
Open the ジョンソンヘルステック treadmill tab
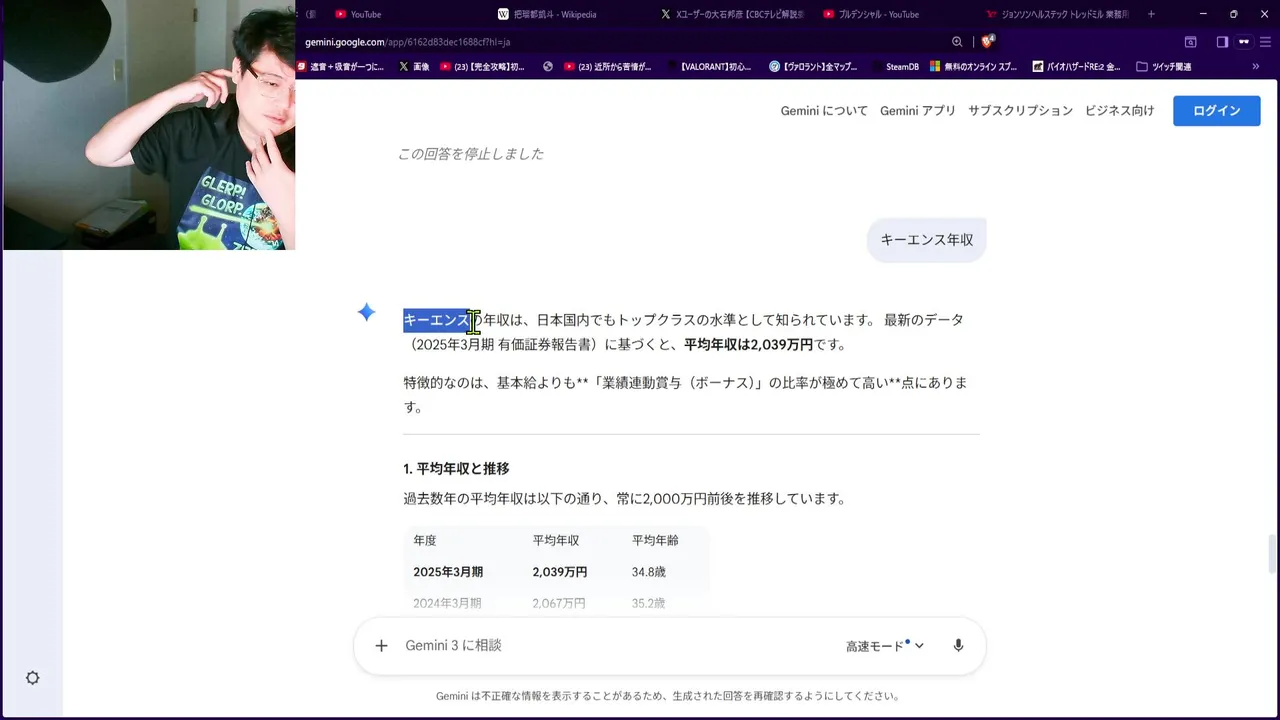pyautogui.click(x=1058, y=14)
